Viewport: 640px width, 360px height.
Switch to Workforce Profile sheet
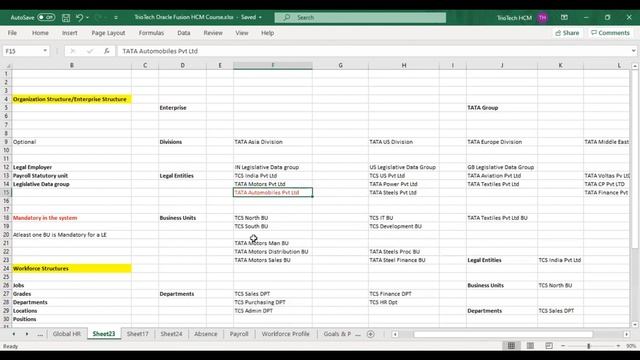(285, 334)
